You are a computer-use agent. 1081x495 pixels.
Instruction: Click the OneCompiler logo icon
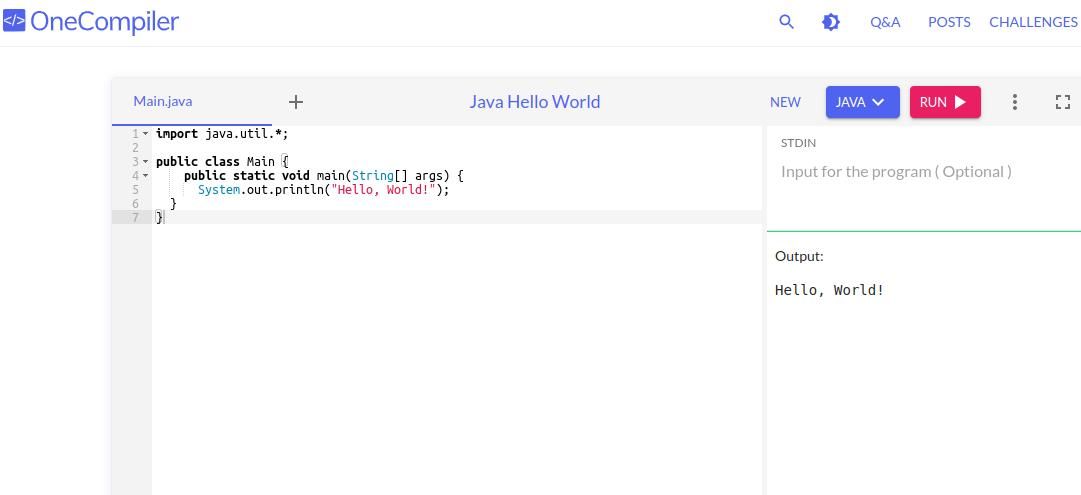point(14,21)
